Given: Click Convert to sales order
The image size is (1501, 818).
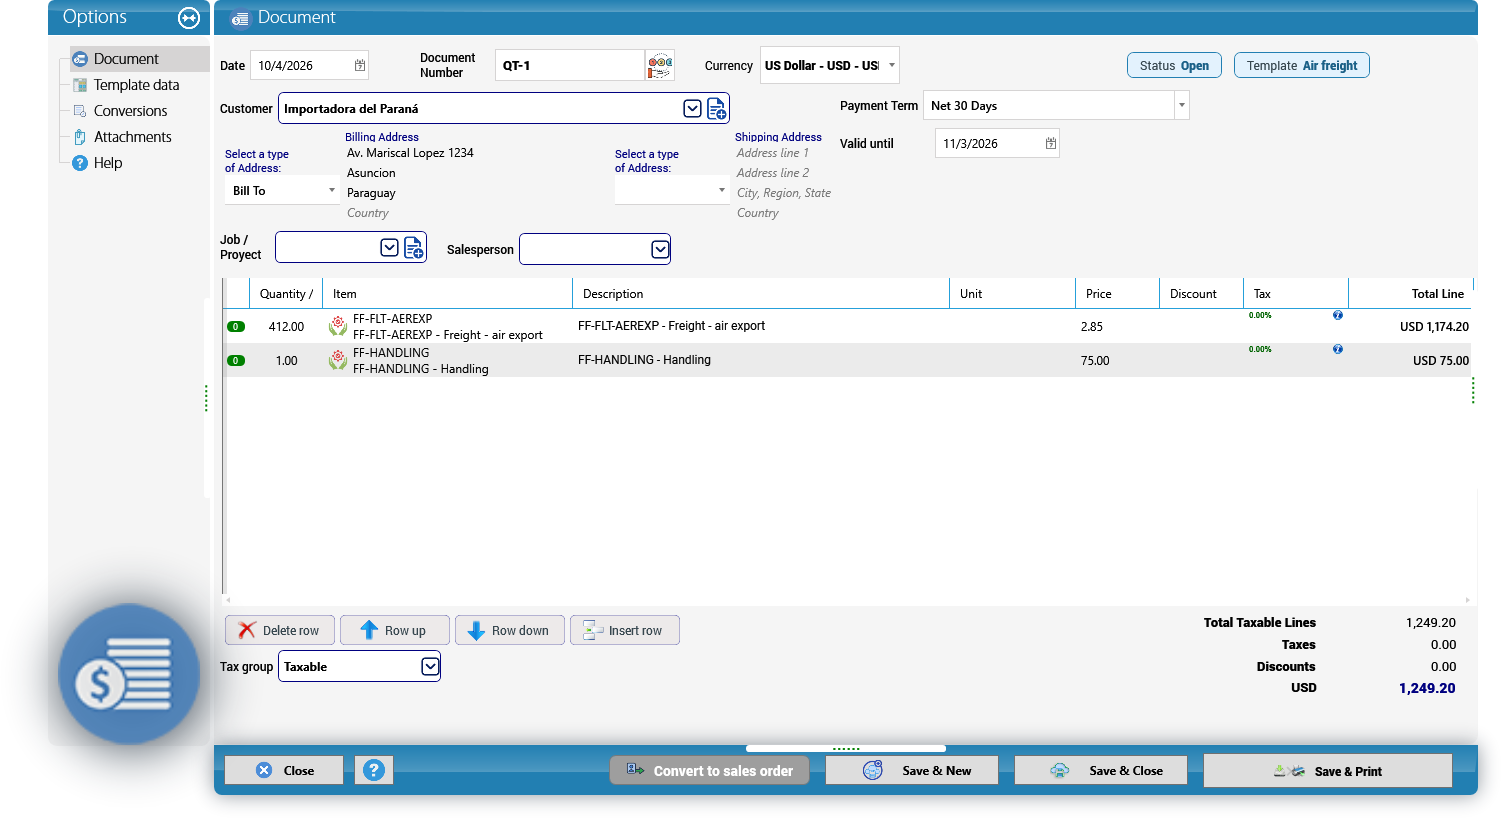Looking at the screenshot, I should (x=710, y=770).
